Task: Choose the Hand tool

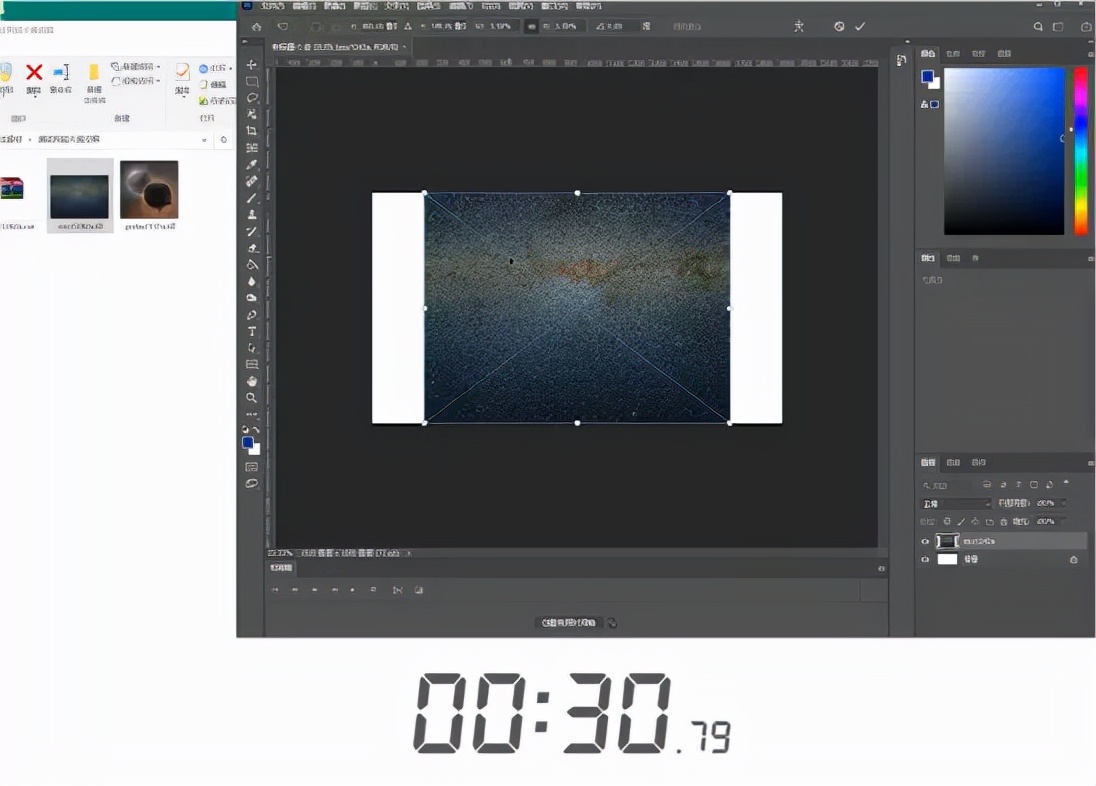Action: click(x=252, y=381)
